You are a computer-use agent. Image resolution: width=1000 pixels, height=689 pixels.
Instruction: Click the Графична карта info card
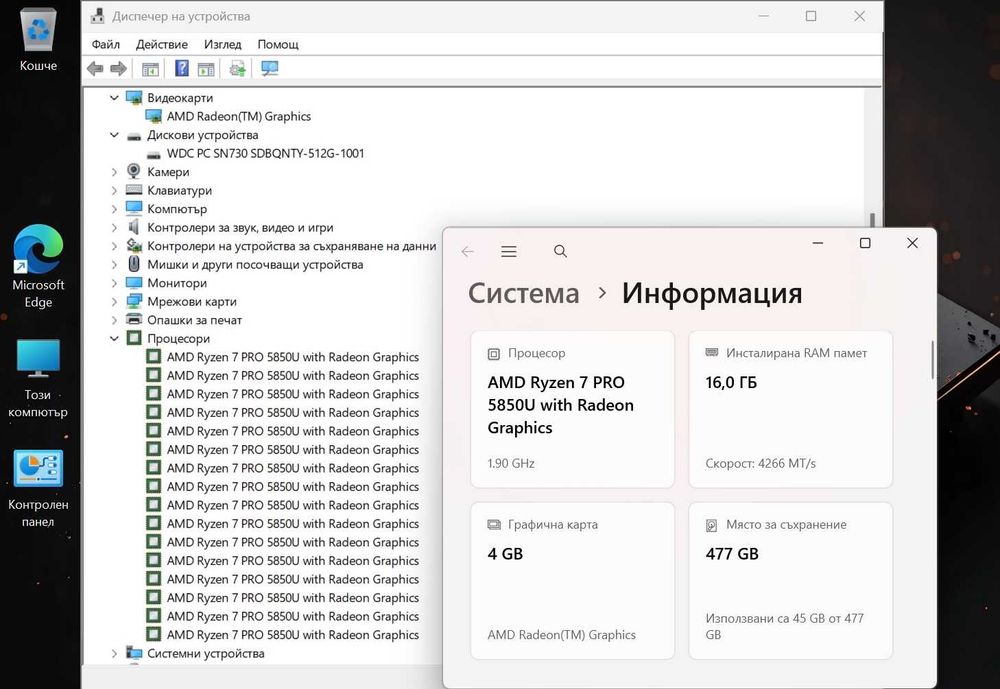(572, 581)
